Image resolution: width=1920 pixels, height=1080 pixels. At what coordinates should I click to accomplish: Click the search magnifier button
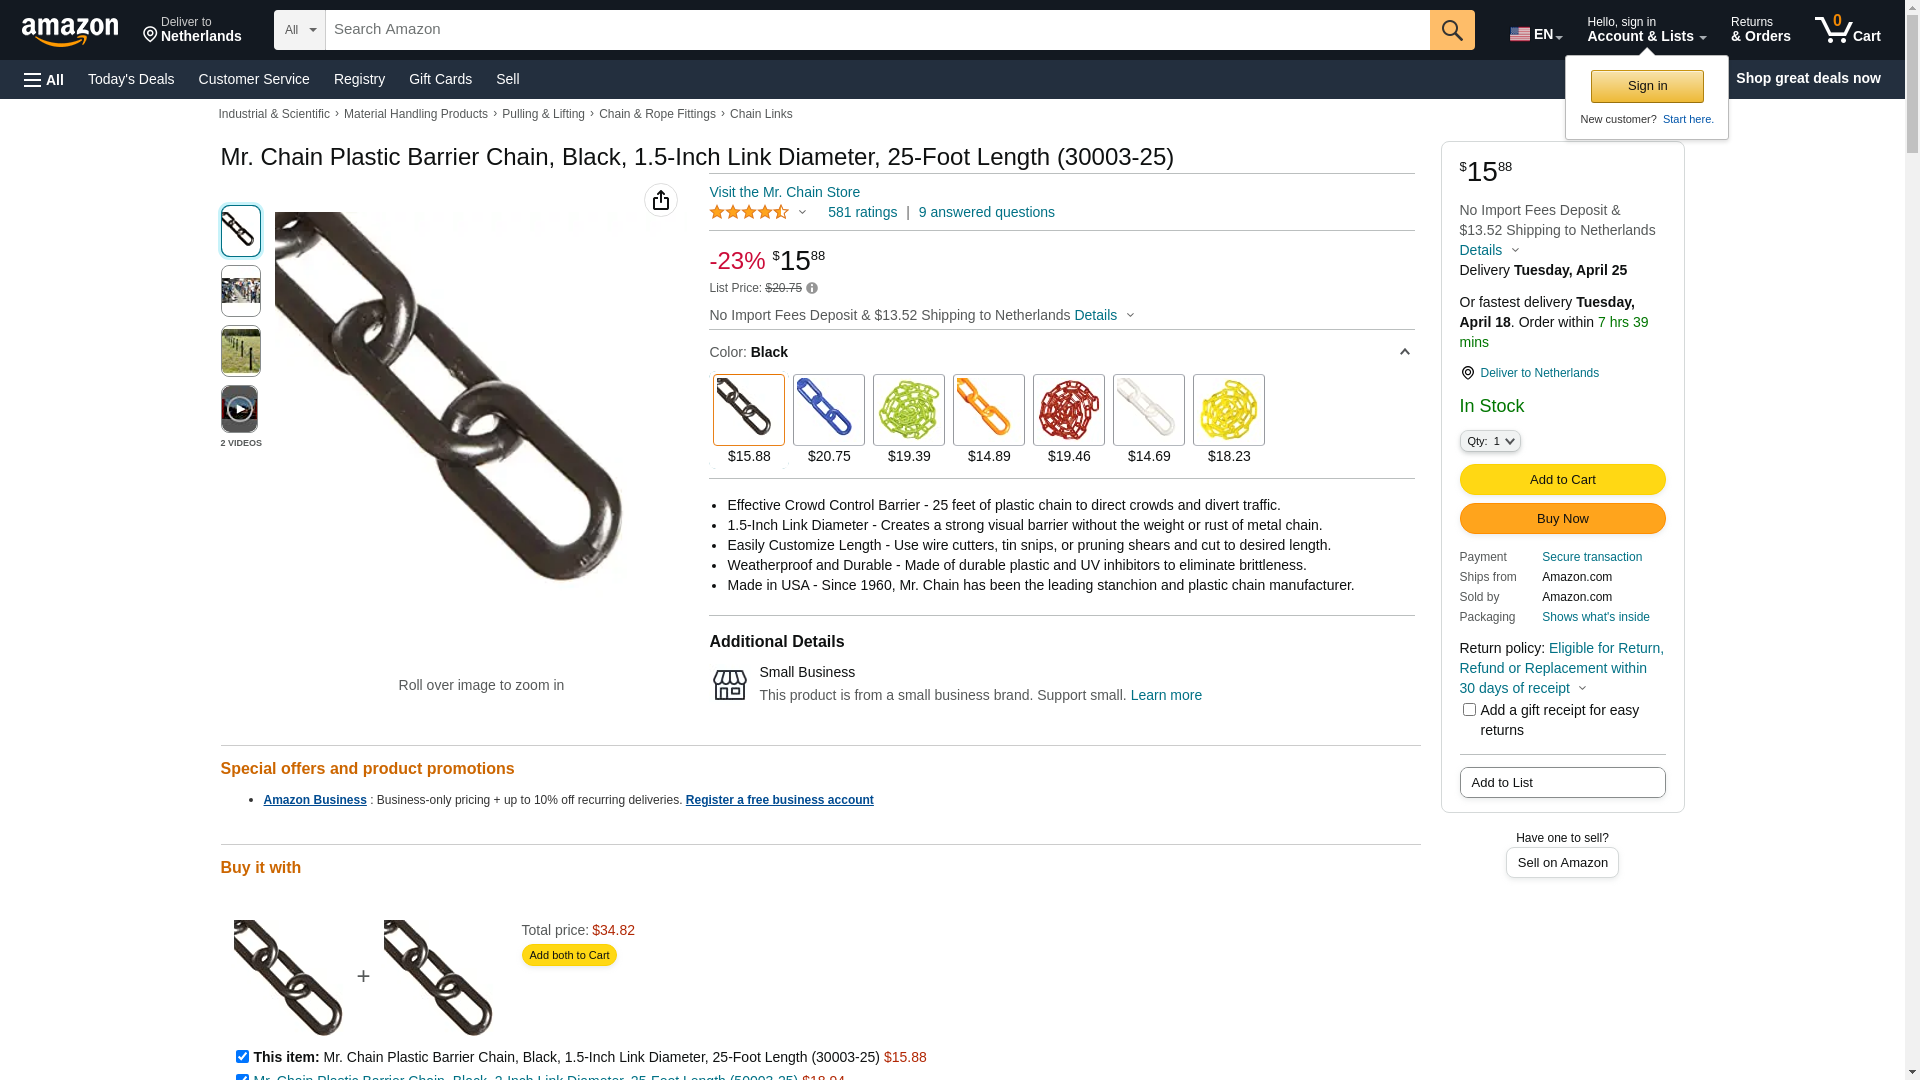[1452, 30]
